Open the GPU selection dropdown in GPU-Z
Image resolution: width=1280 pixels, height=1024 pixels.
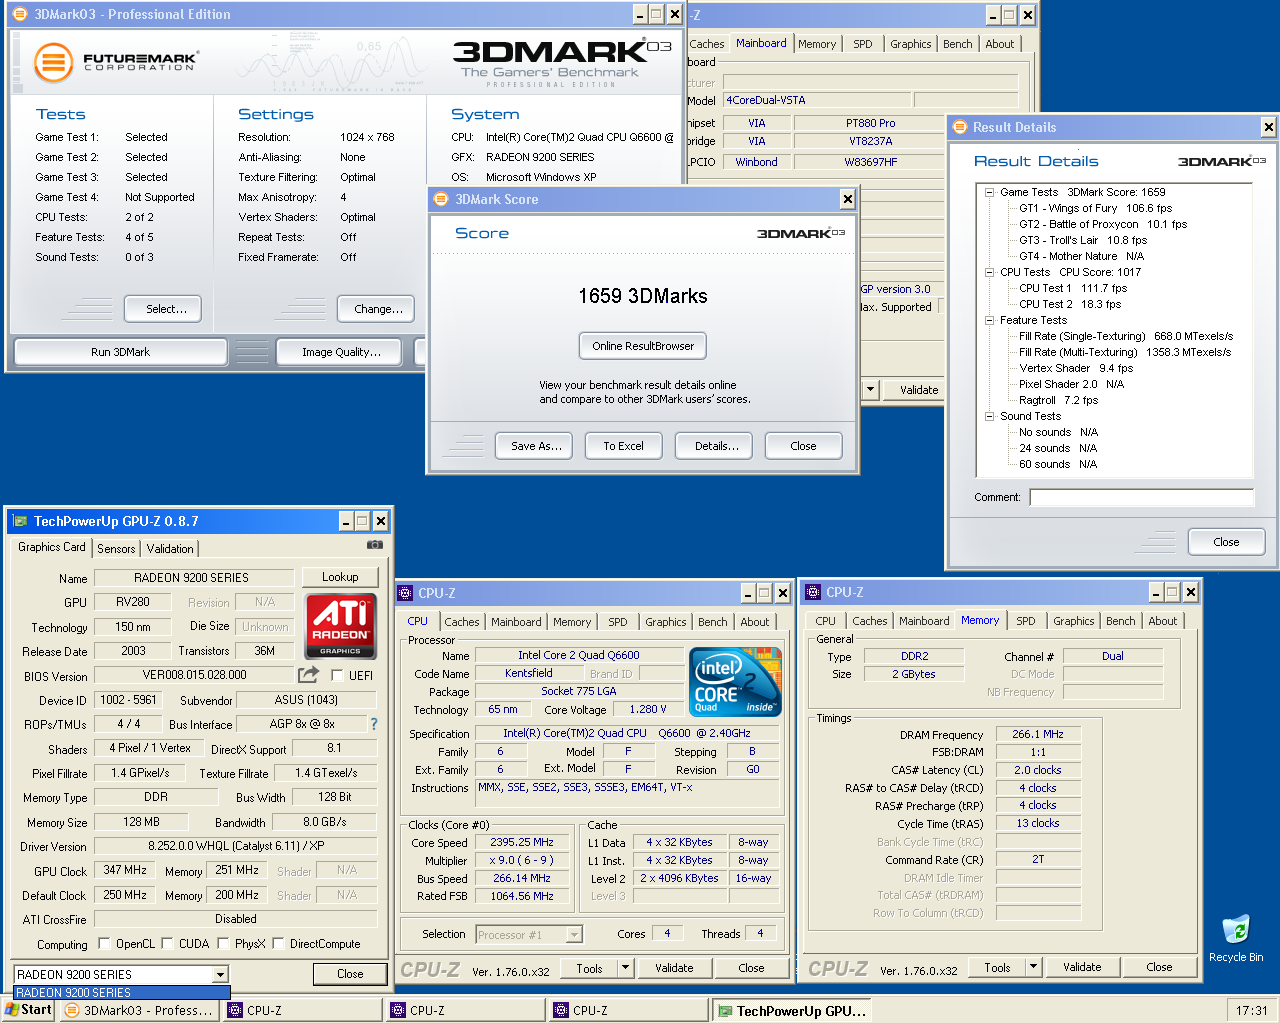(220, 974)
